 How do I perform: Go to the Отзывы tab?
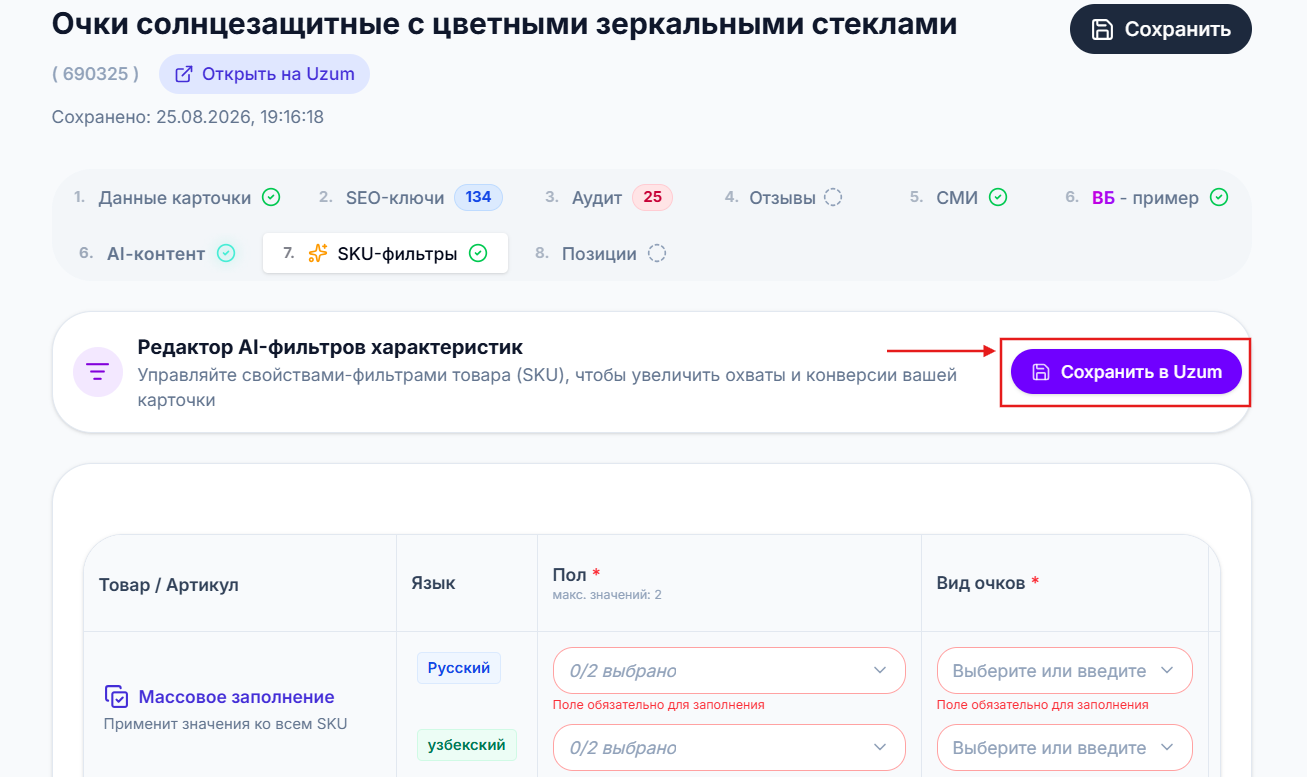[783, 198]
